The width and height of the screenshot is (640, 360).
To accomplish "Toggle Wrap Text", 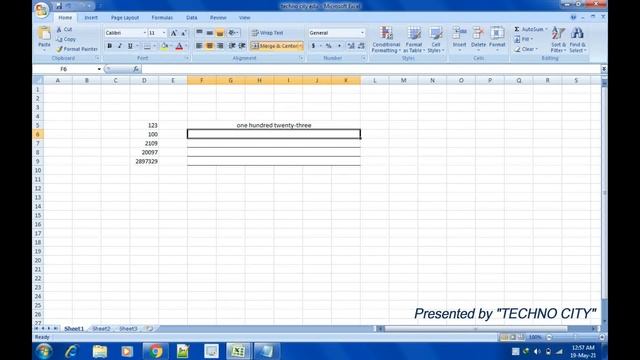I will (x=267, y=33).
